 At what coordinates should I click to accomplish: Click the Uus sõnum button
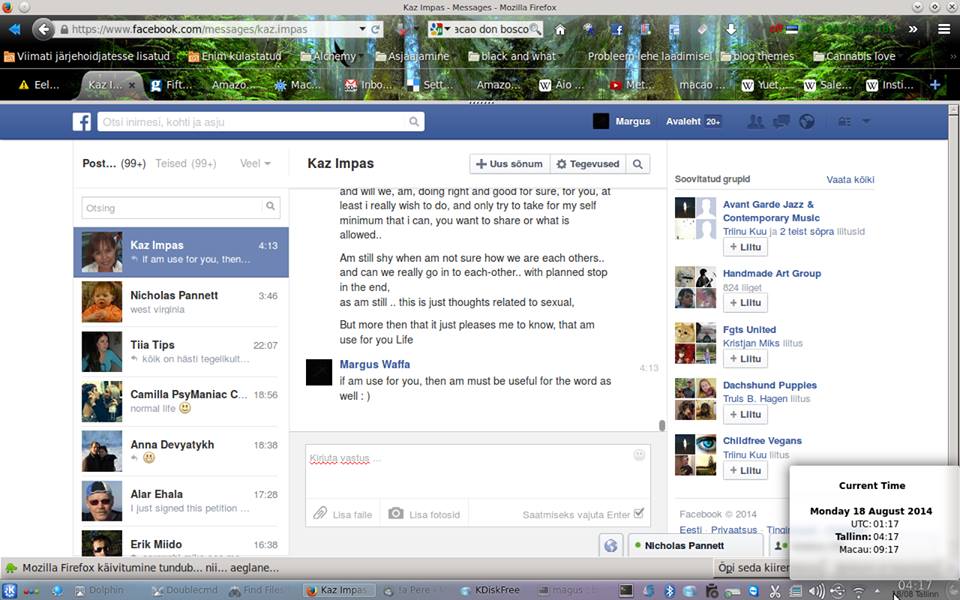509,164
